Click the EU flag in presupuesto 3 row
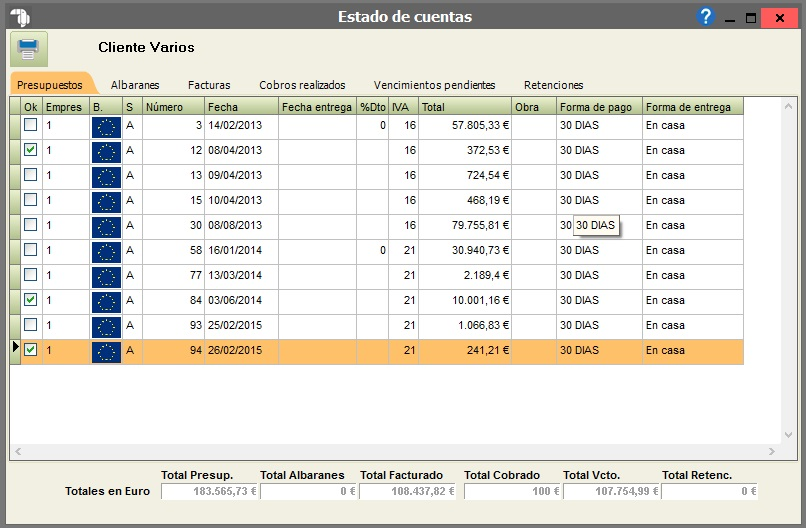Screen dimensions: 806x528 (106, 127)
